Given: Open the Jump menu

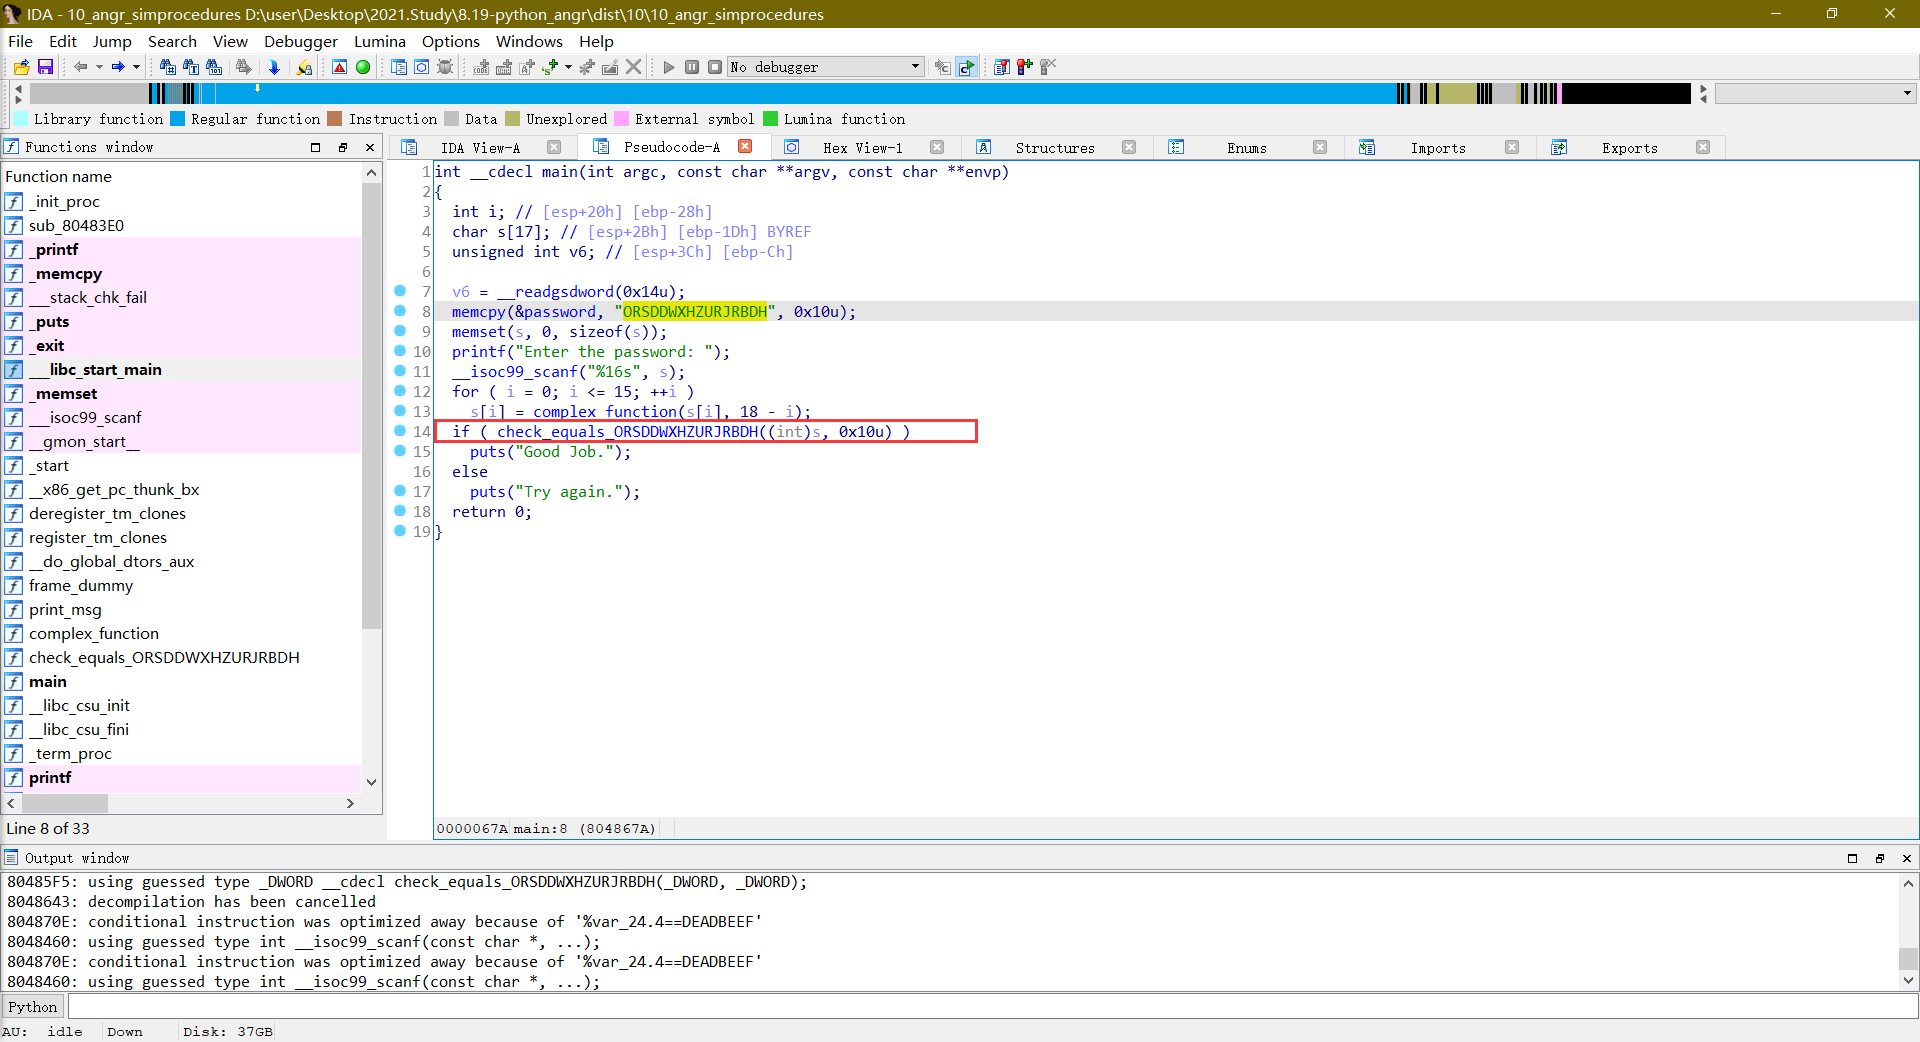Looking at the screenshot, I should tap(112, 41).
